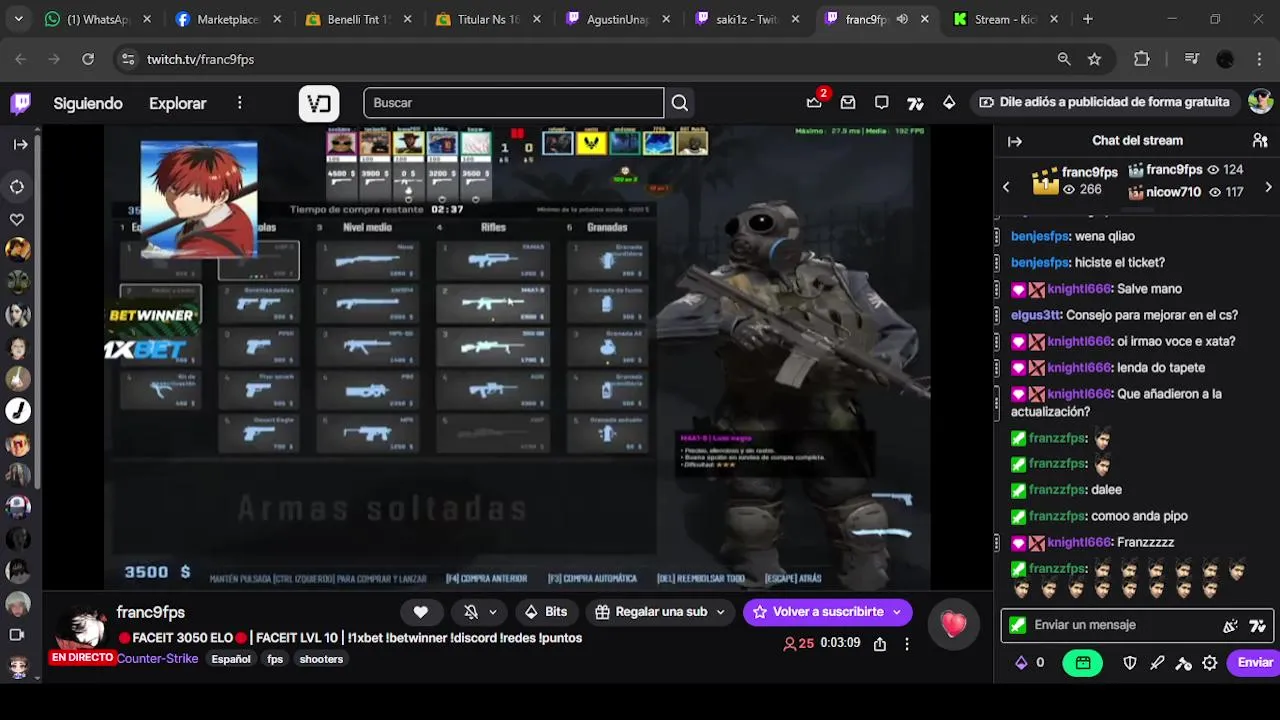Screen dimensions: 1280x720
Task: Click the Bits button
Action: point(546,612)
